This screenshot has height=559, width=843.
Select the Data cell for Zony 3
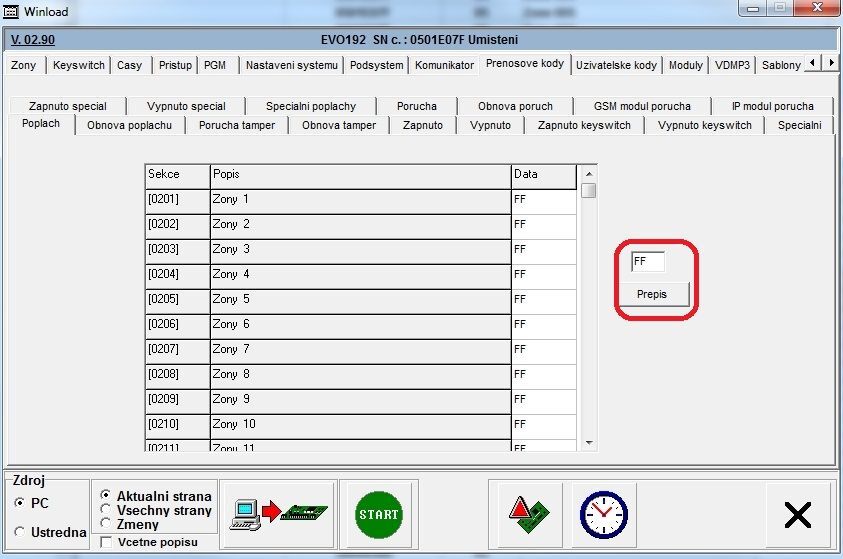tap(543, 249)
